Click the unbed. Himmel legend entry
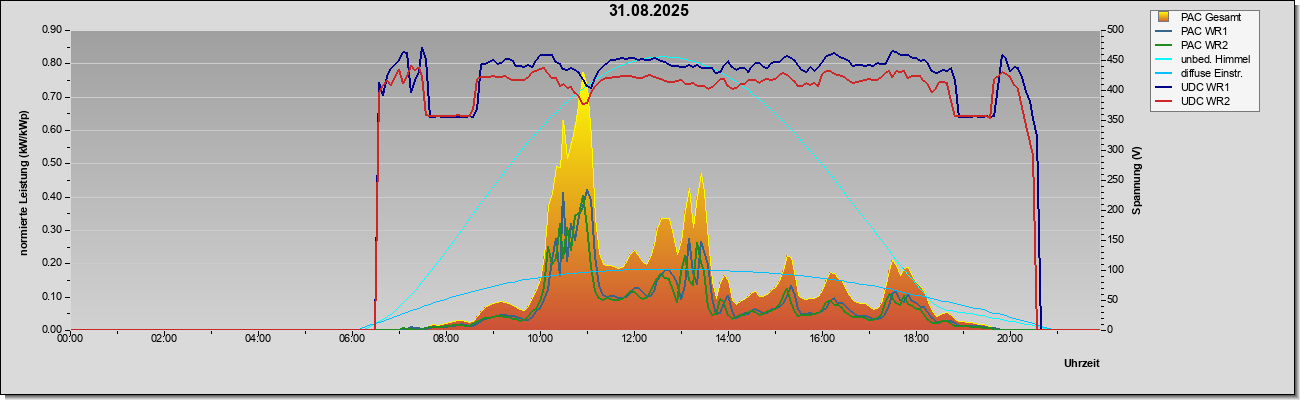The image size is (1300, 400). click(x=1204, y=59)
